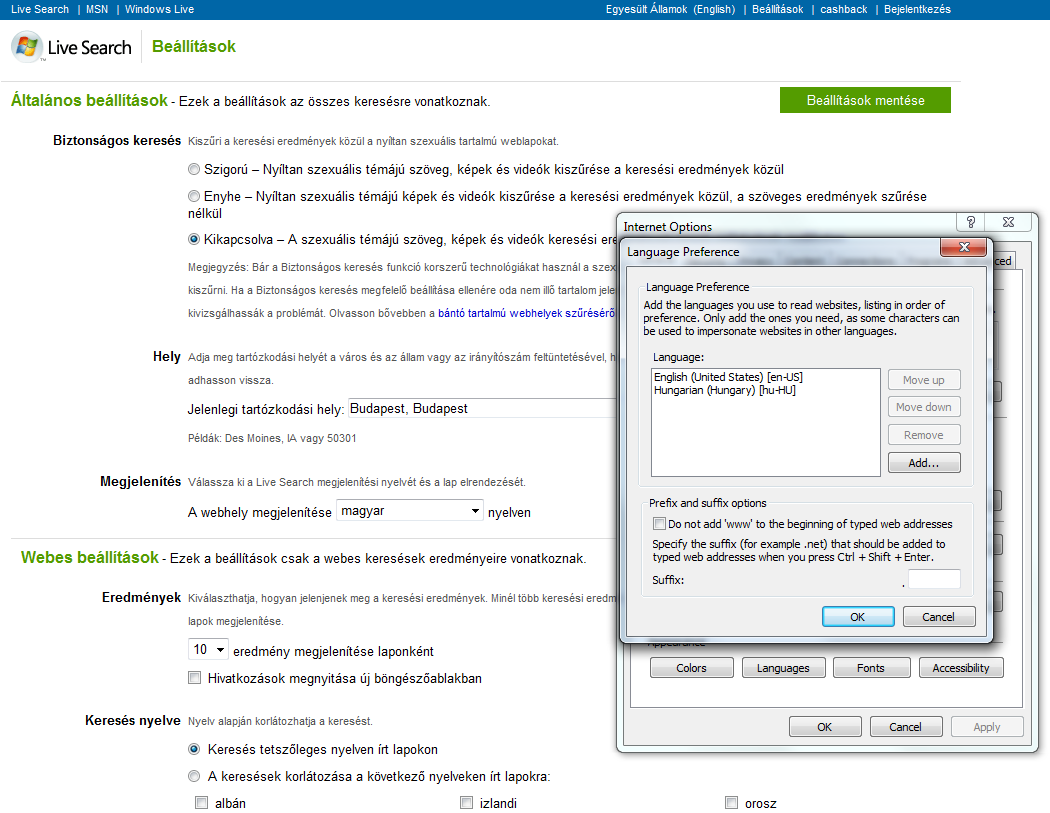Click the Biztonságos keresés label

(117, 141)
